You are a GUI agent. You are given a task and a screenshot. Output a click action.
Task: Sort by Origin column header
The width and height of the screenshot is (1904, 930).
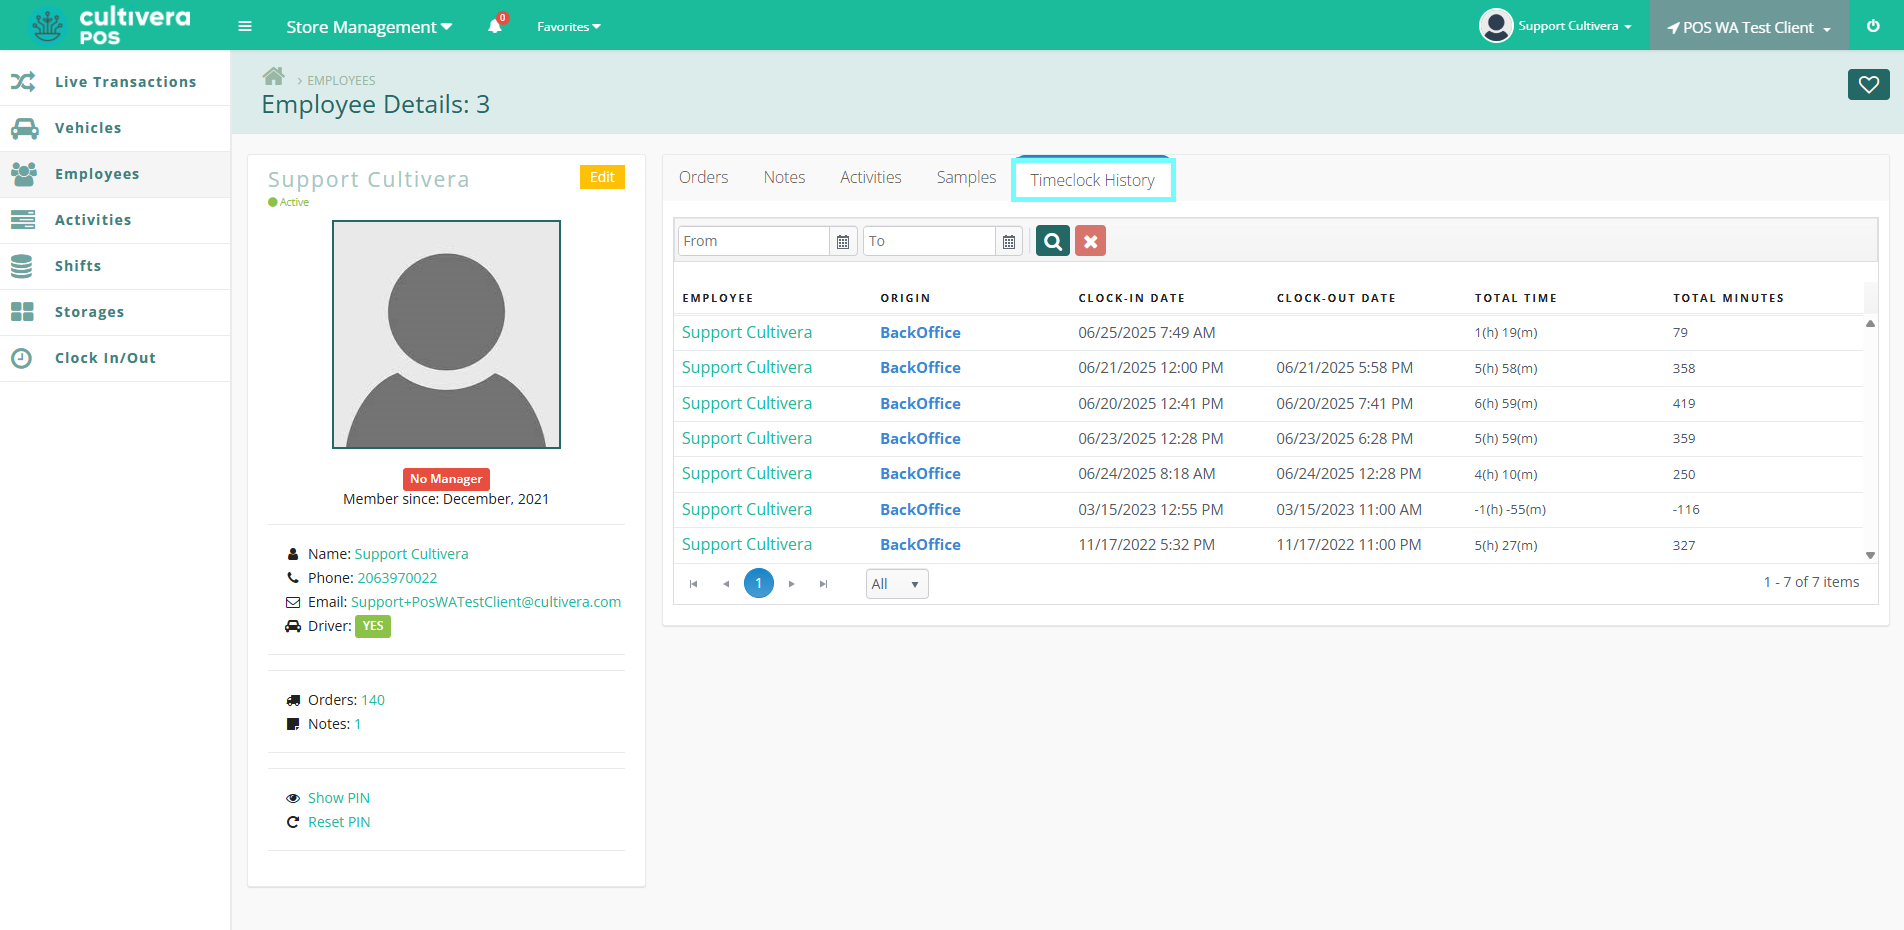[905, 298]
